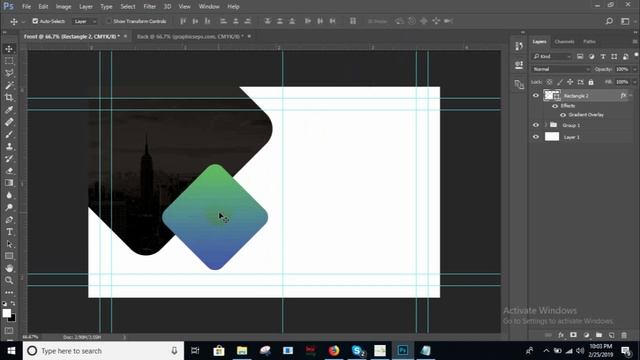Select the History Brush tool
This screenshot has width=640, height=360.
(x=9, y=159)
